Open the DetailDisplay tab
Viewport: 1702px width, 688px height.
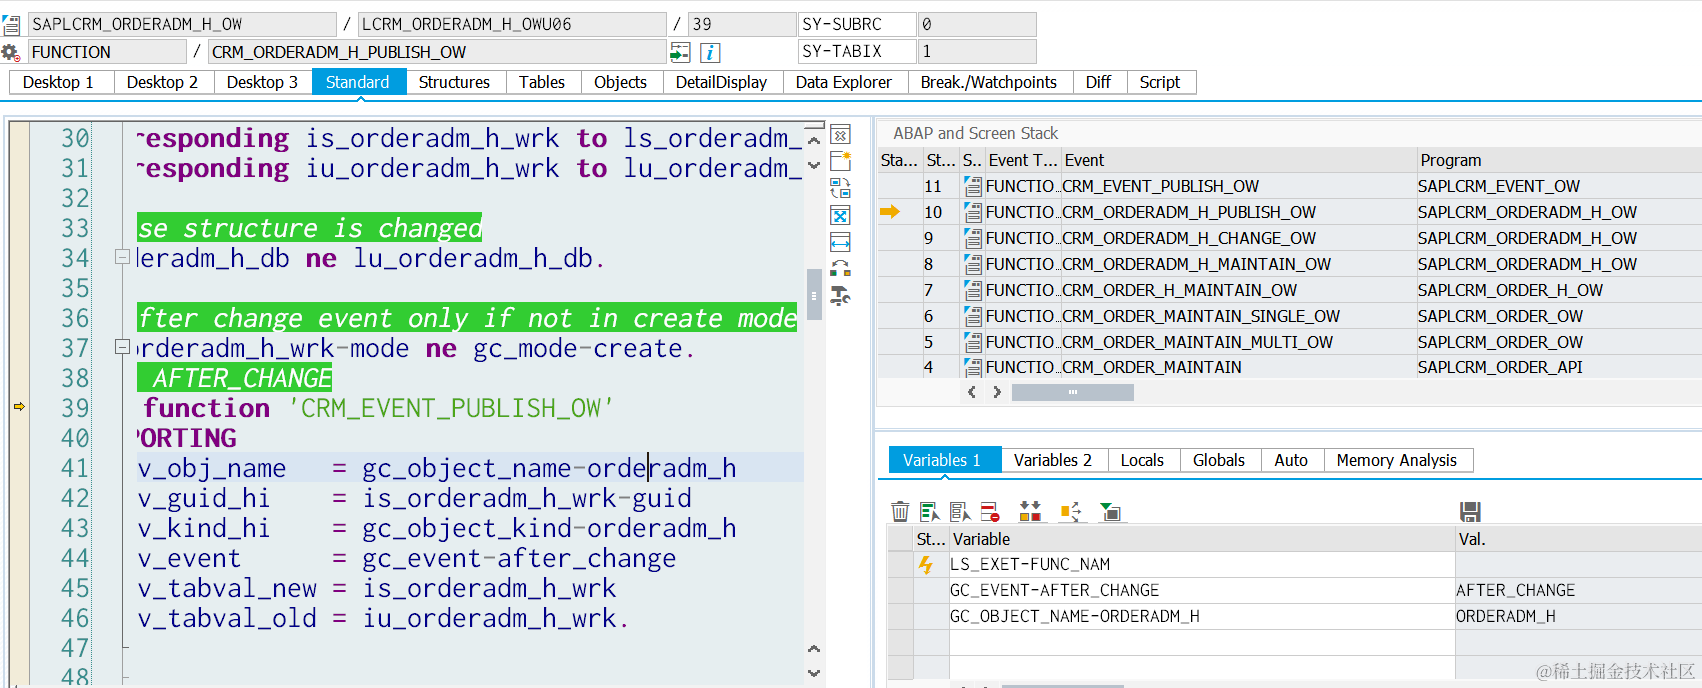(722, 82)
